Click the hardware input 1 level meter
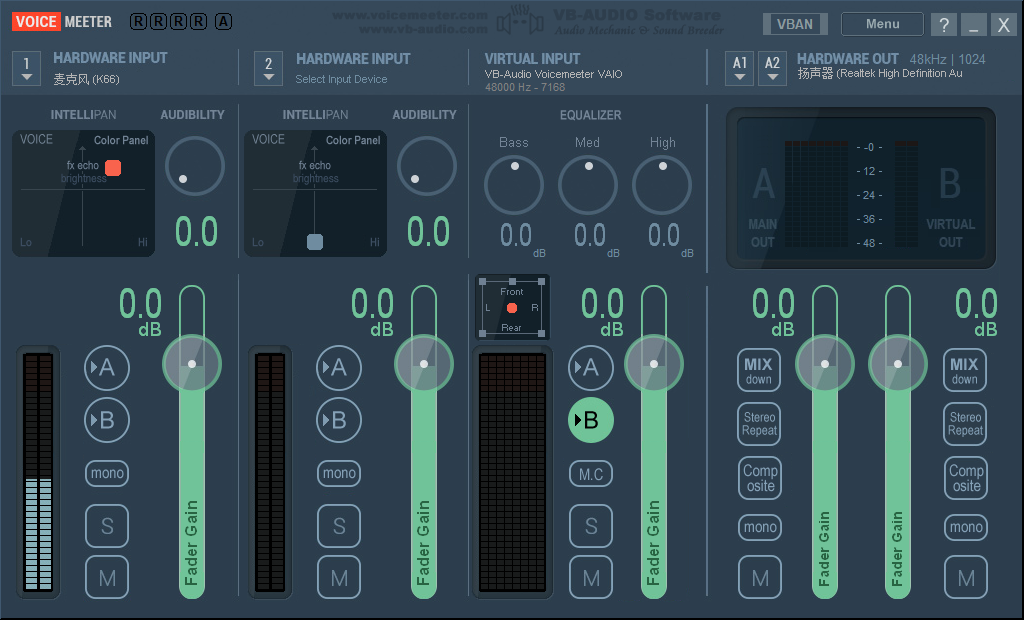 (39, 472)
